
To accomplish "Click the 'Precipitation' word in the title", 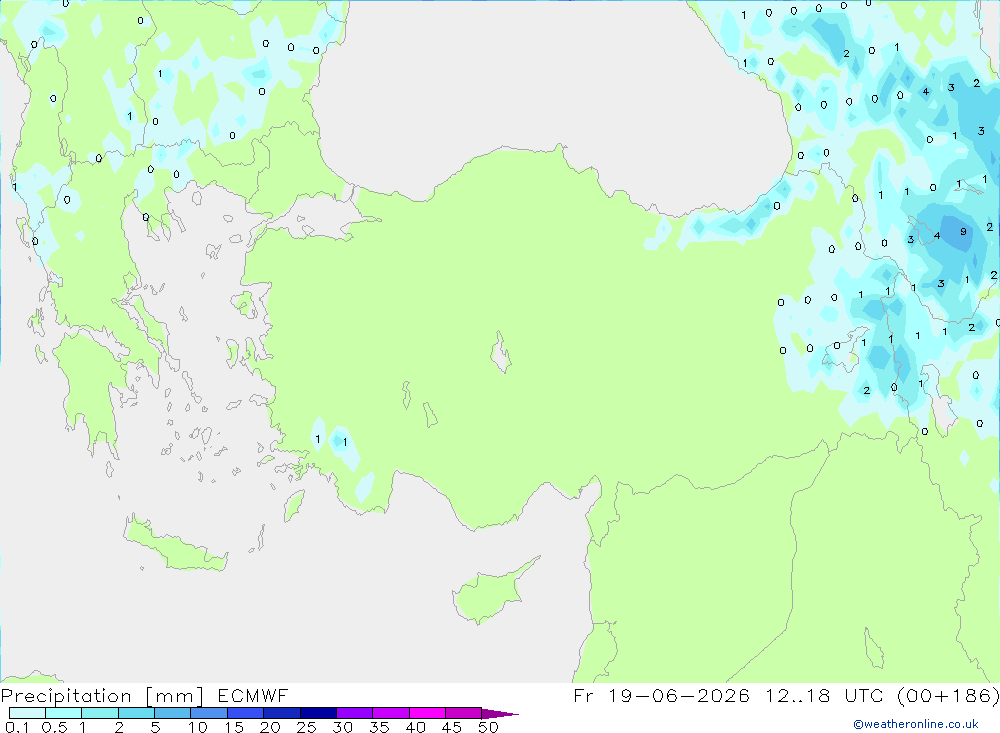I will point(66,696).
